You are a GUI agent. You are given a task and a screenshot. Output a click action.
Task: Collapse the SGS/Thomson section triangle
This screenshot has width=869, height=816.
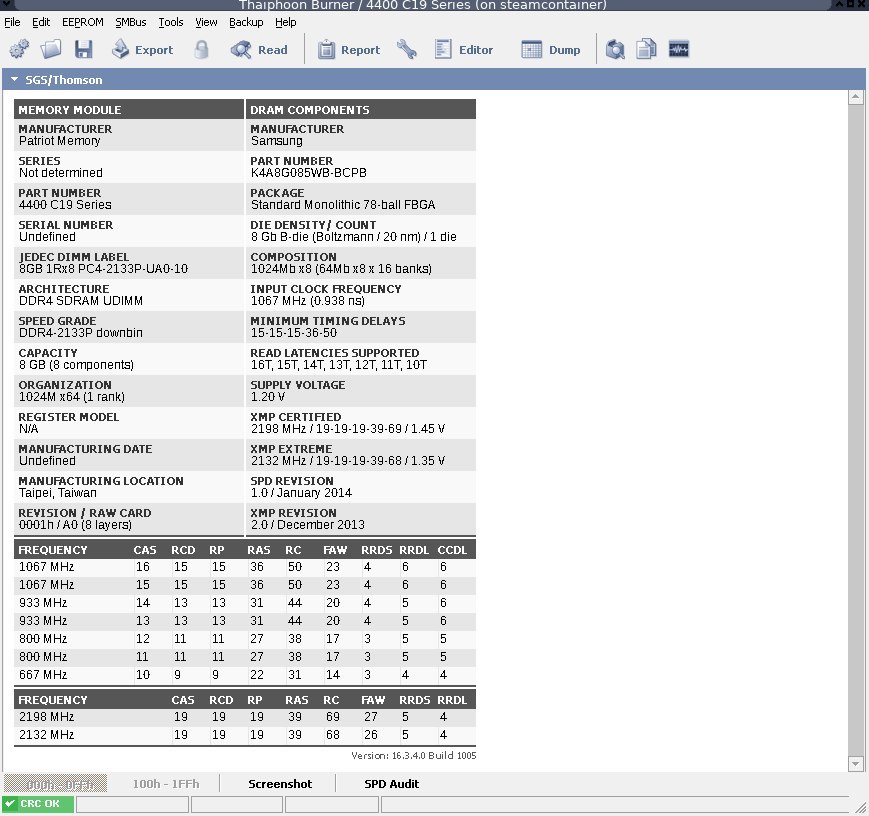pos(14,80)
